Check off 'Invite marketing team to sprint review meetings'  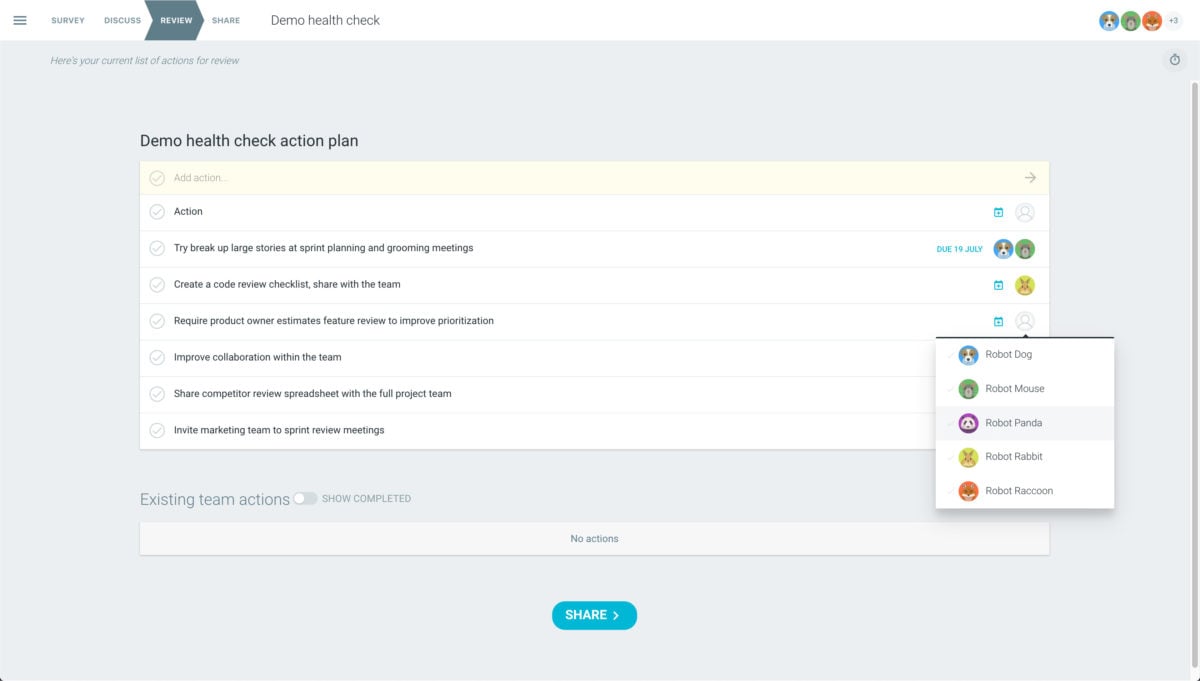(157, 430)
